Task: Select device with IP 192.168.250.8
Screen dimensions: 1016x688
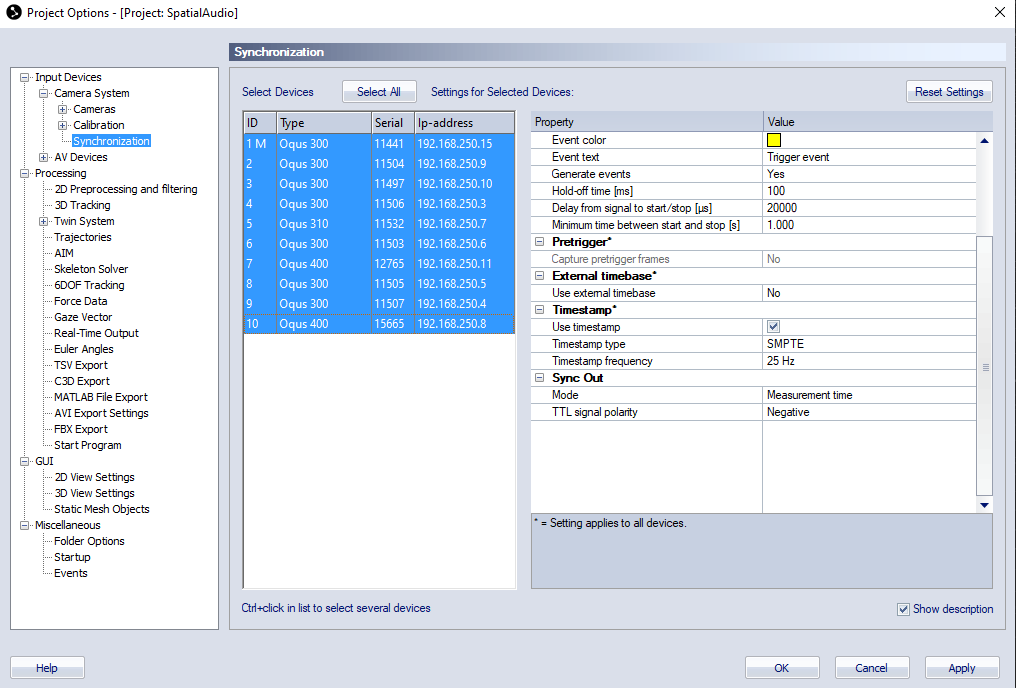Action: 379,324
